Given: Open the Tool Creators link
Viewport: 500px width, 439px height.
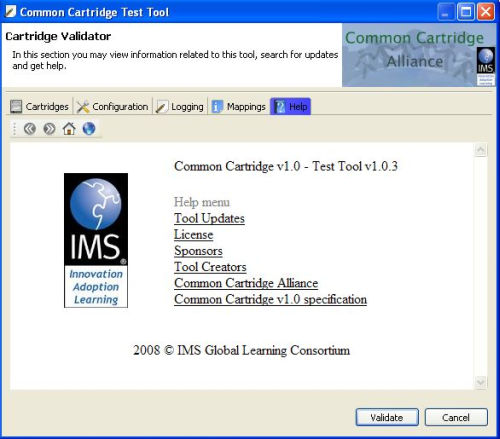Looking at the screenshot, I should tap(210, 267).
